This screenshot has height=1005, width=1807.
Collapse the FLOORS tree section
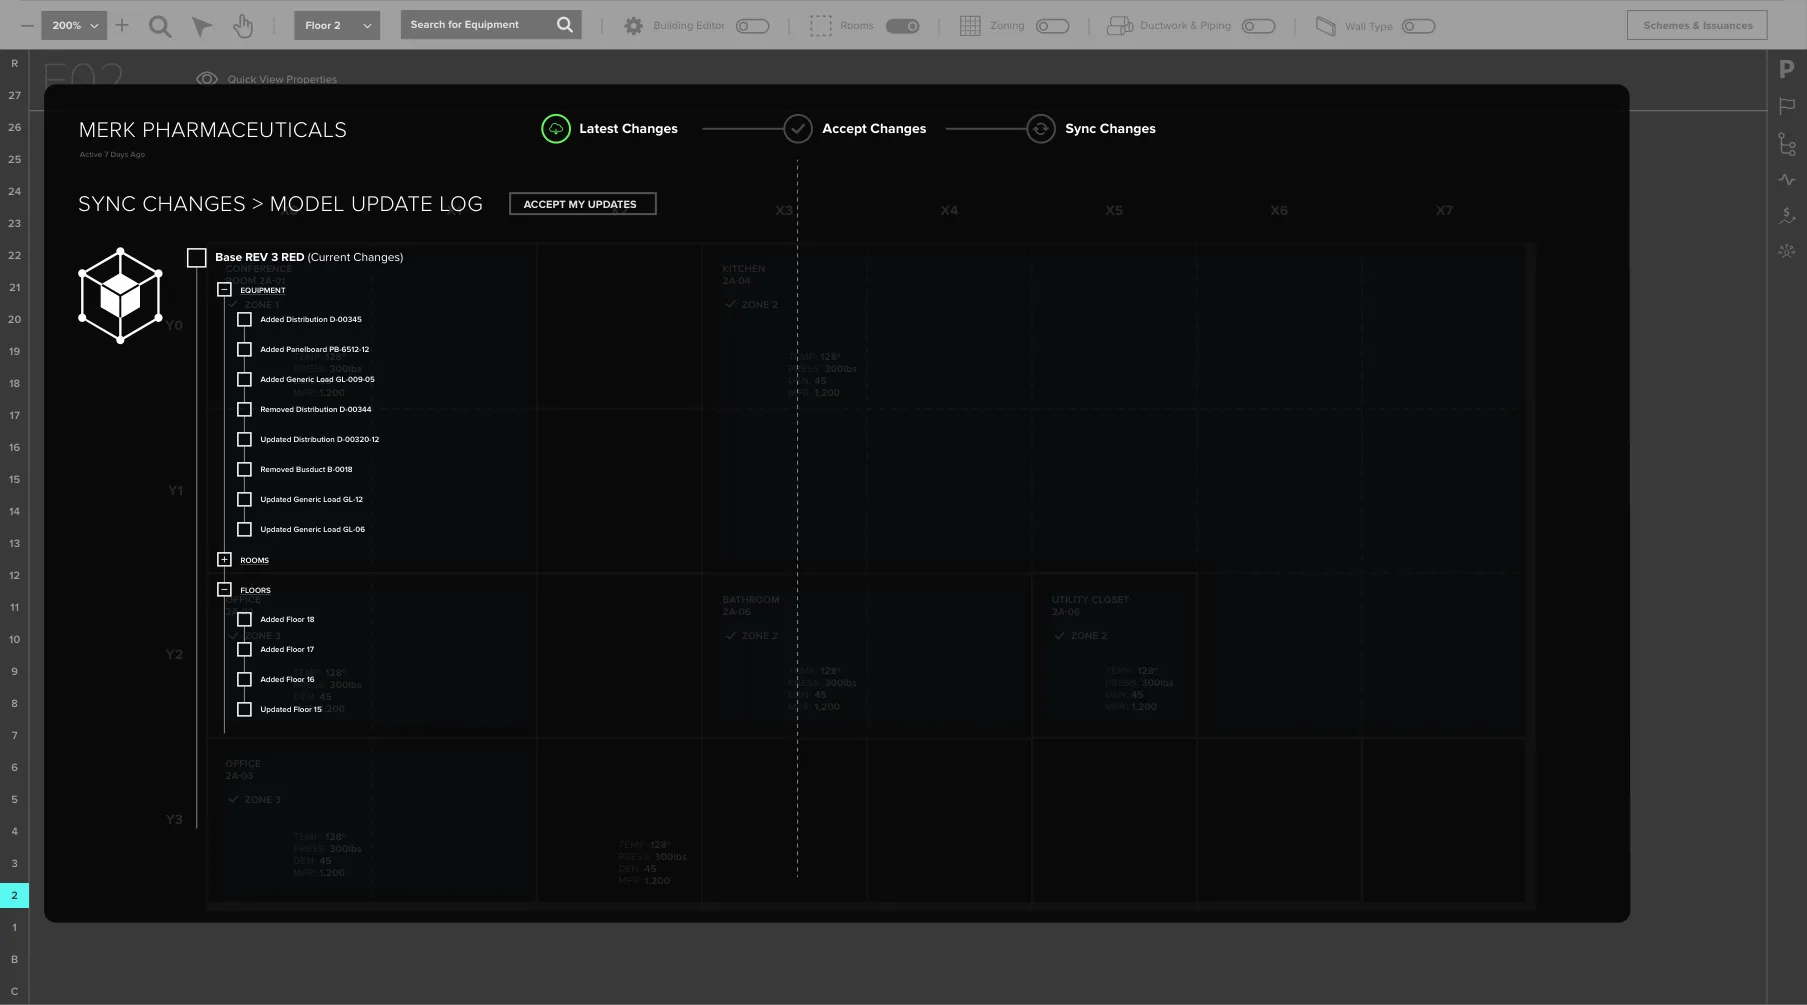(x=224, y=590)
